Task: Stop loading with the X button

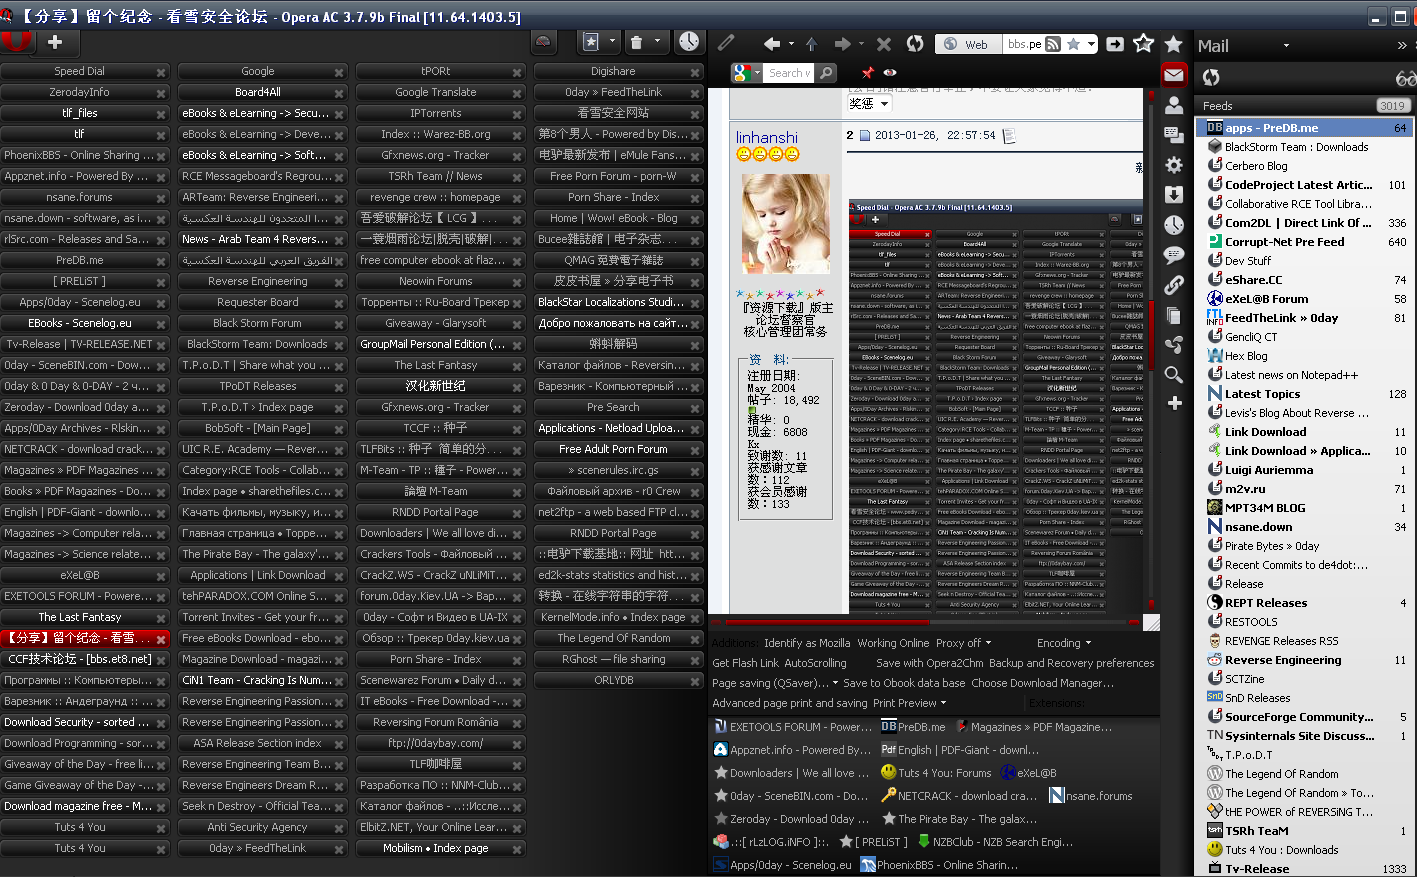Action: coord(884,44)
